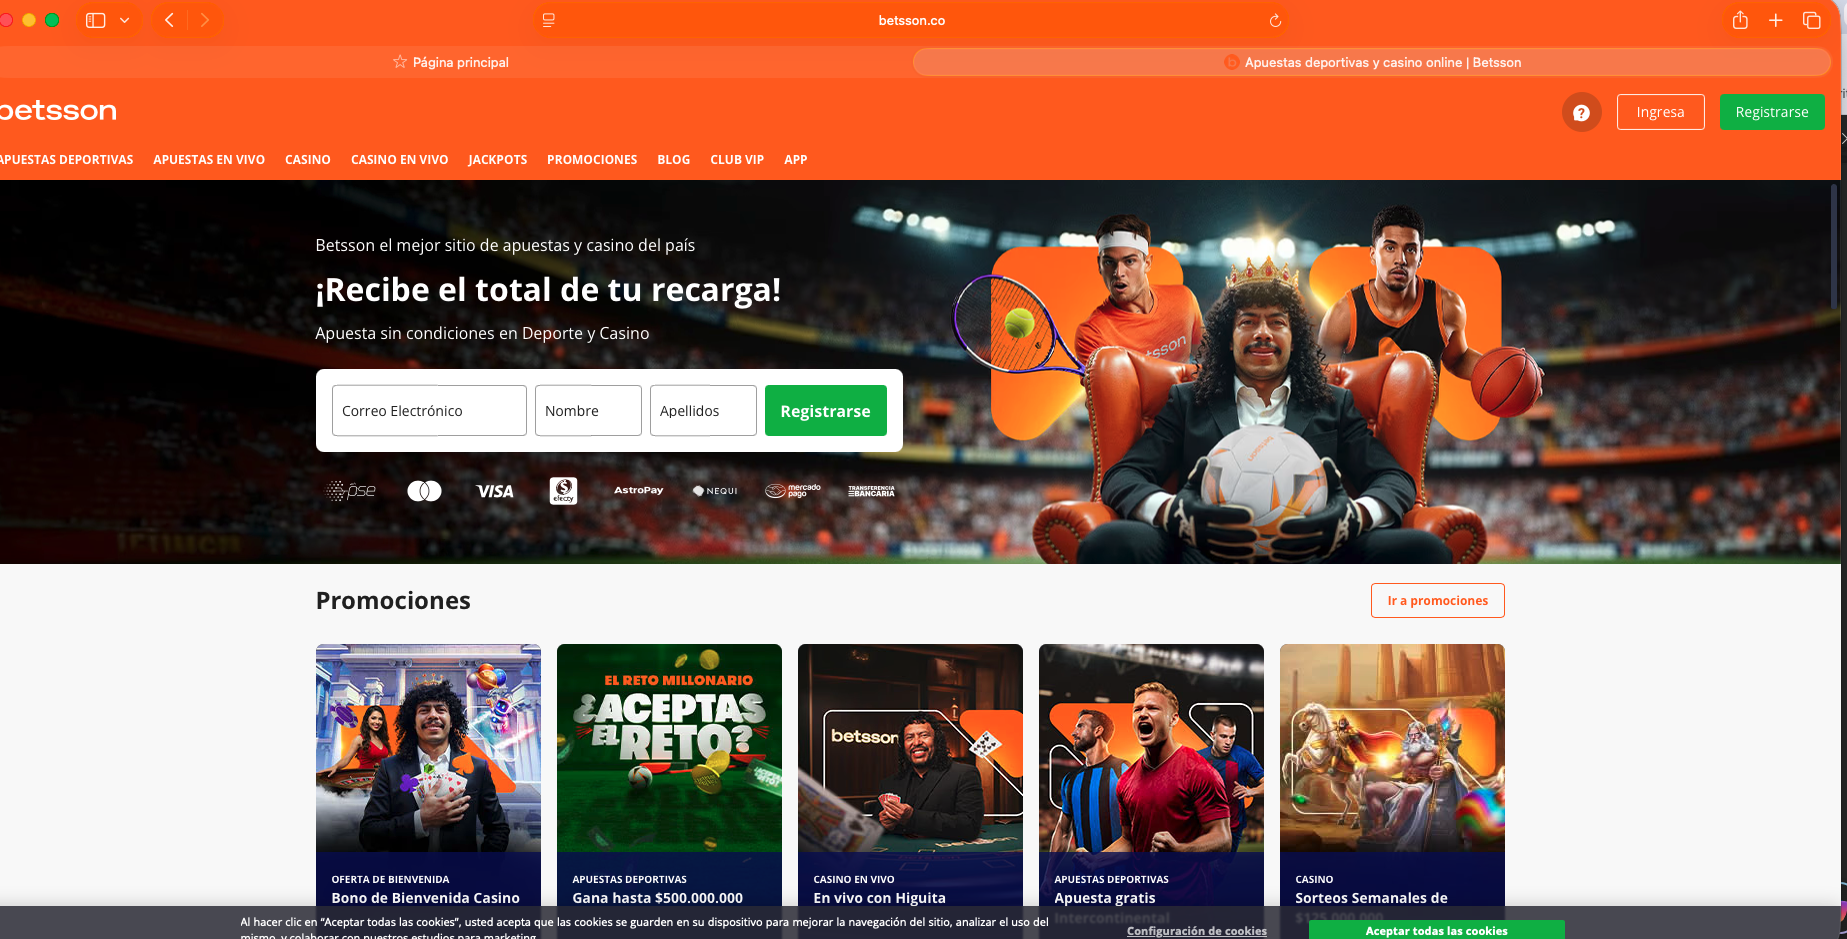This screenshot has width=1847, height=939.
Task: Open the Sorteos Semanales promo image
Action: click(1392, 748)
